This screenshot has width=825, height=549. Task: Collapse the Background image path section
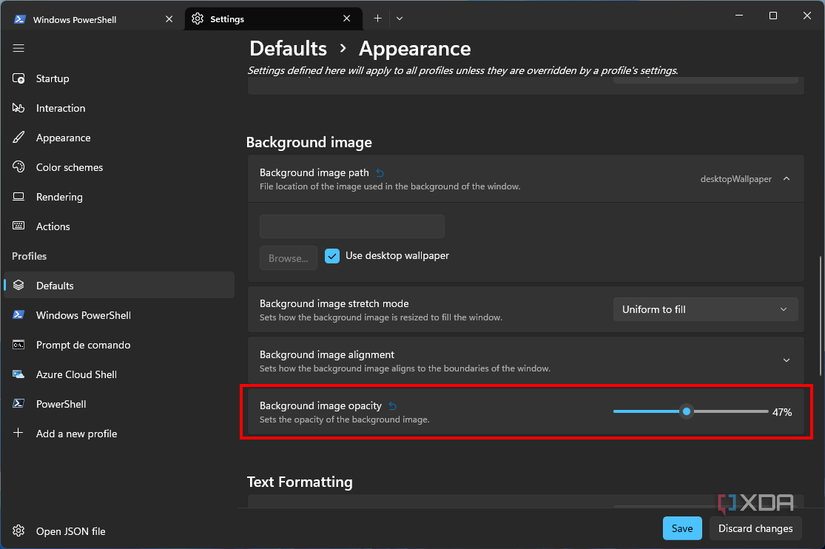786,179
